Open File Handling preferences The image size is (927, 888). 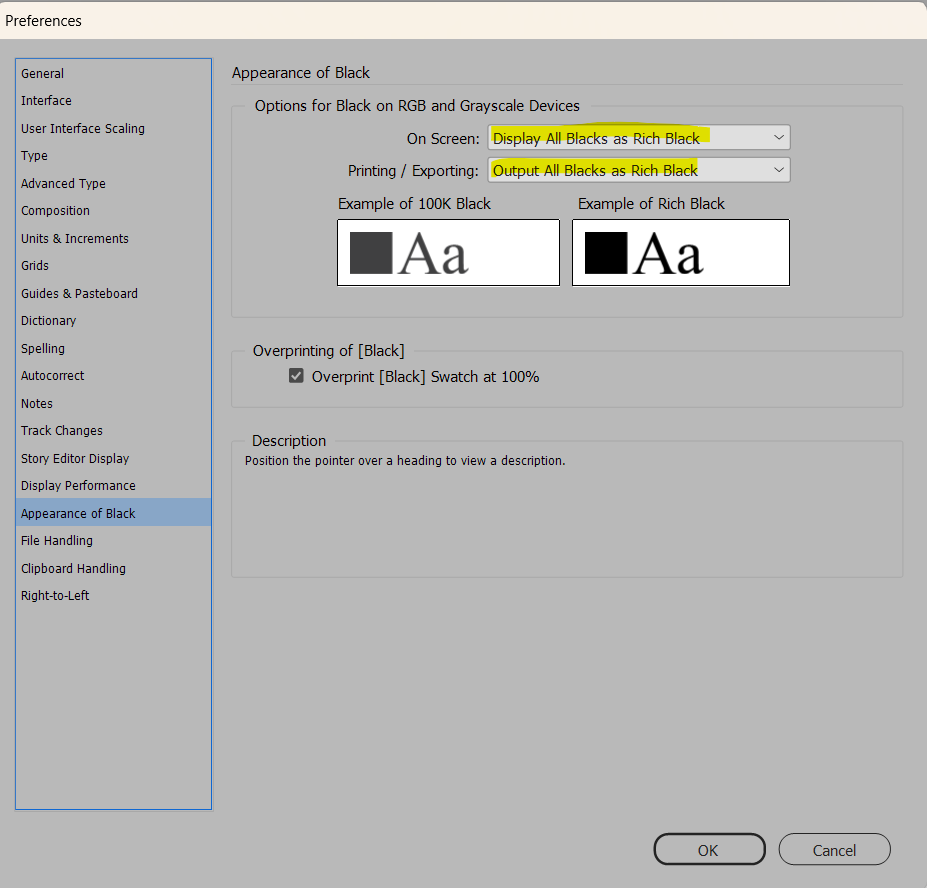coord(113,540)
